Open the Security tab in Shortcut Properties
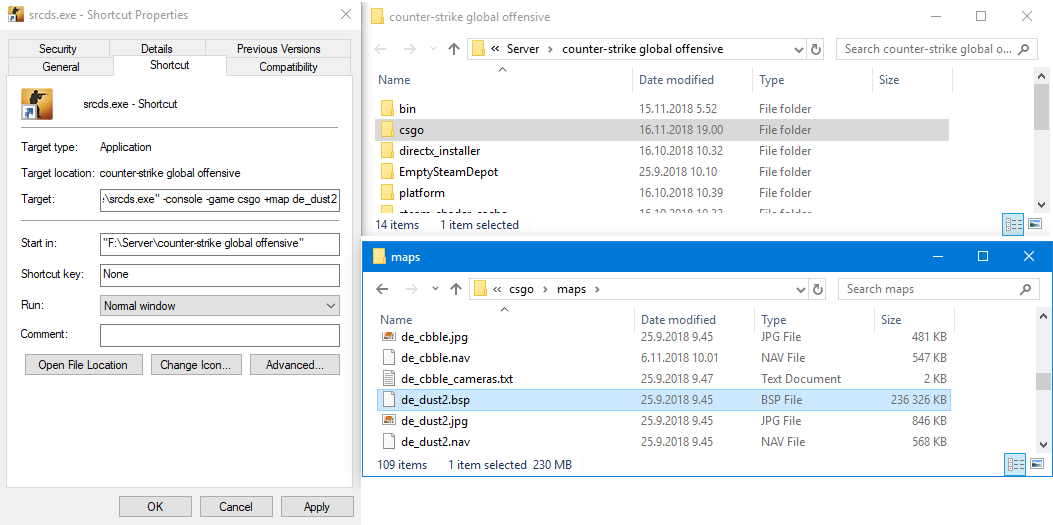This screenshot has height=525, width=1053. pos(58,49)
